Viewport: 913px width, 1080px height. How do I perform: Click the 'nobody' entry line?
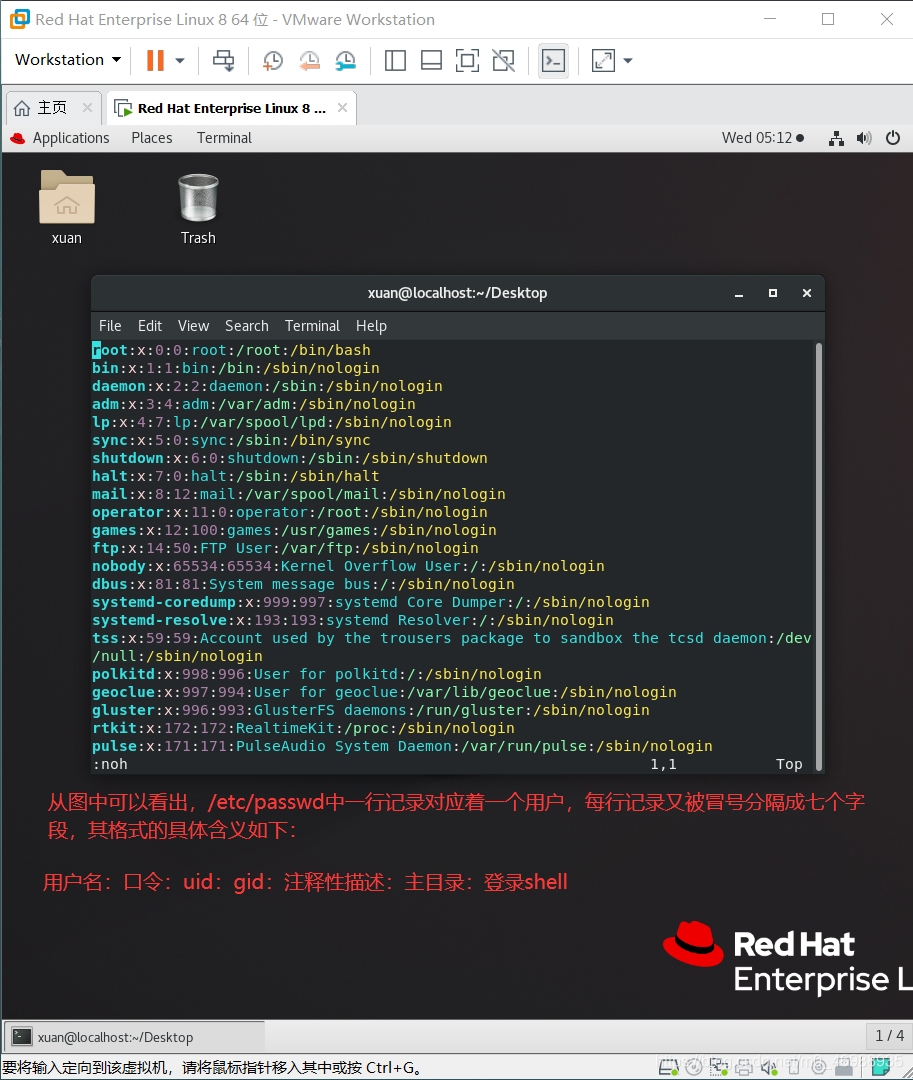click(x=348, y=566)
